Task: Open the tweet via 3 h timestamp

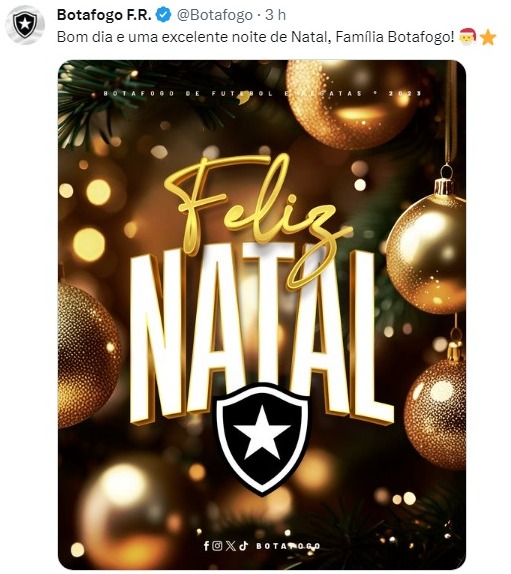Action: [275, 15]
